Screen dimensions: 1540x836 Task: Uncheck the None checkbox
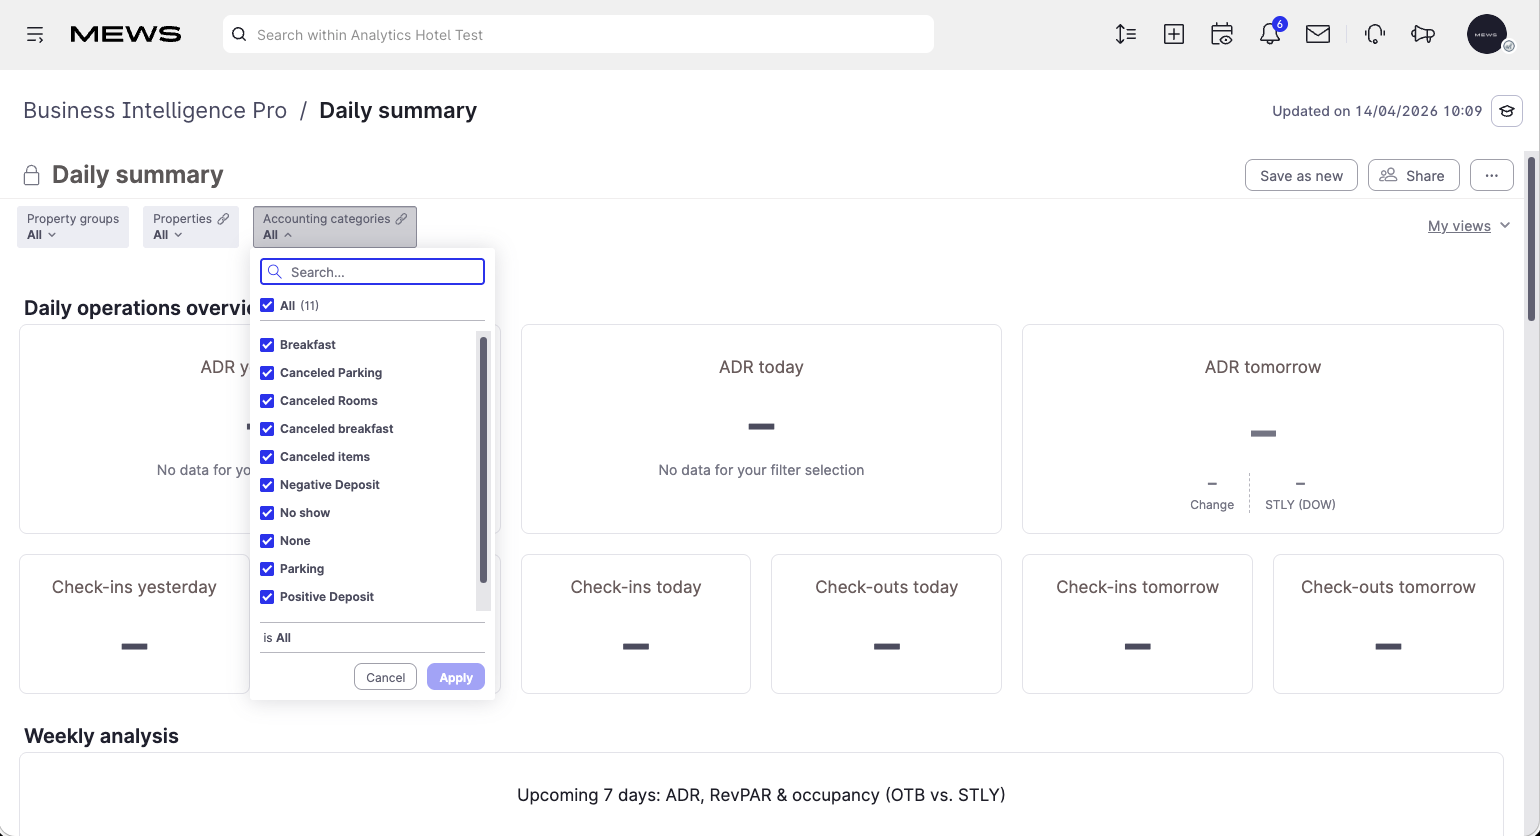pos(267,541)
